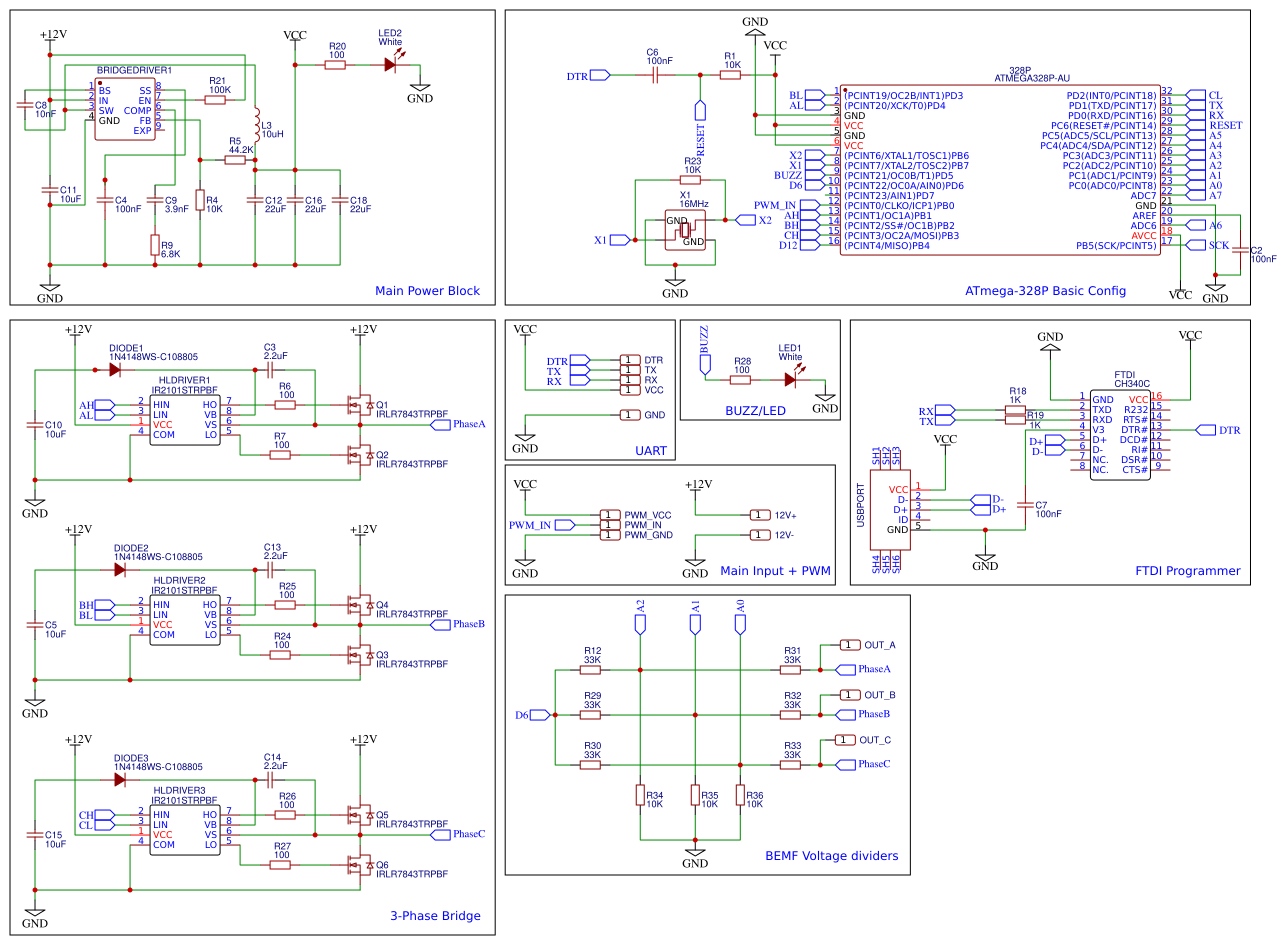1287x945 pixels.
Task: Click the ATMEGA328P-AU chip body
Action: tap(1000, 170)
